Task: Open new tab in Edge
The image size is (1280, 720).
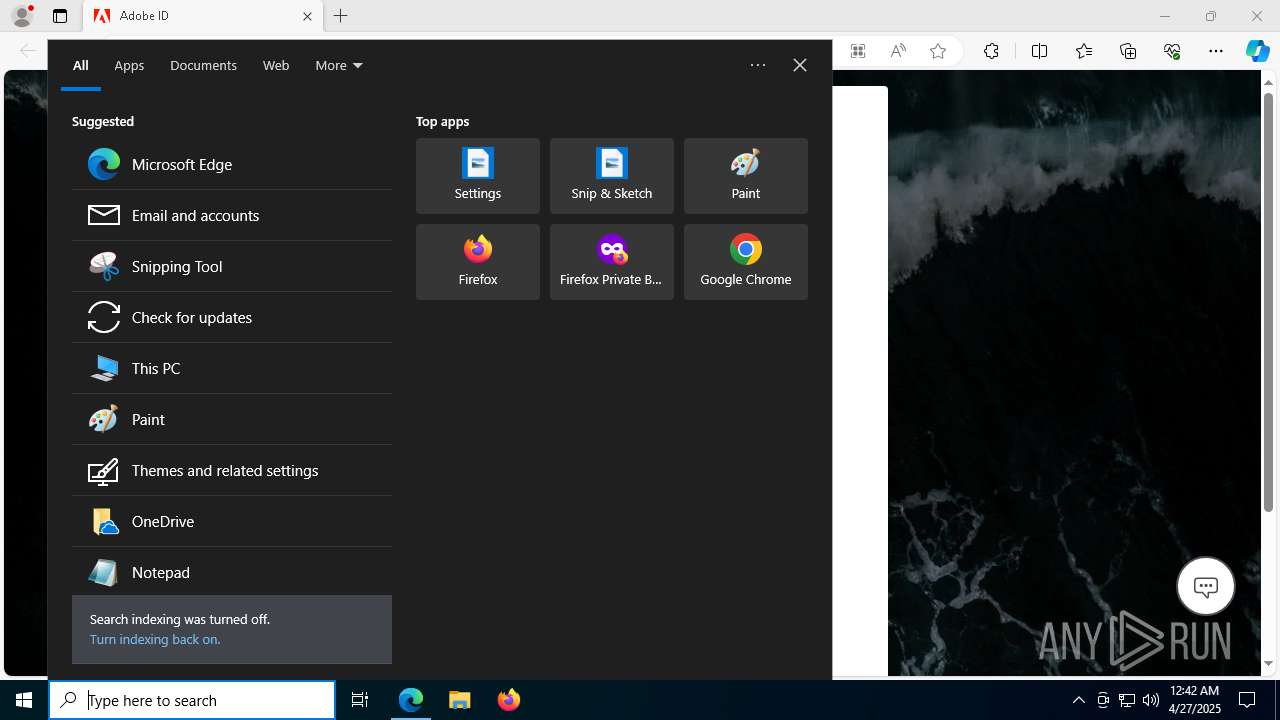Action: coord(340,16)
